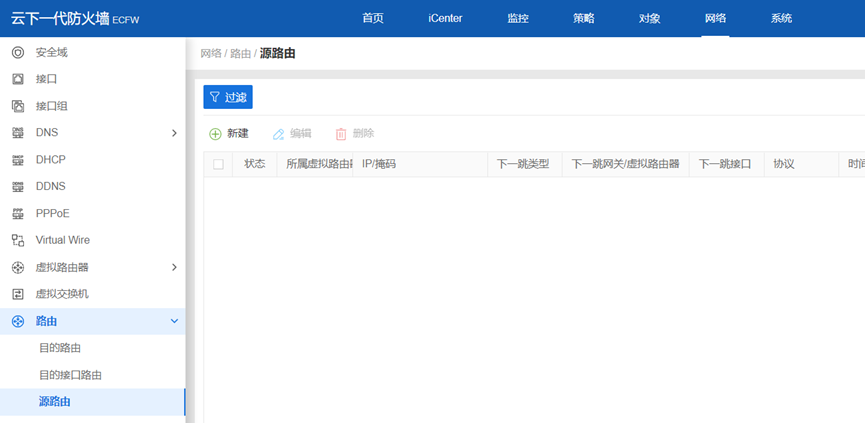Collapse the 路由 menu chevron
The image size is (865, 423).
point(174,321)
